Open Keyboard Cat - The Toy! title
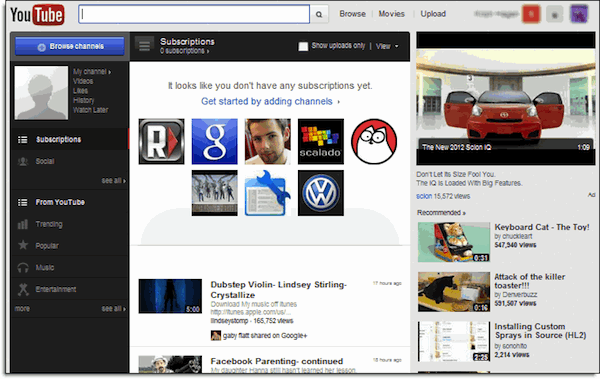Image resolution: width=600 pixels, height=379 pixels. click(x=542, y=227)
